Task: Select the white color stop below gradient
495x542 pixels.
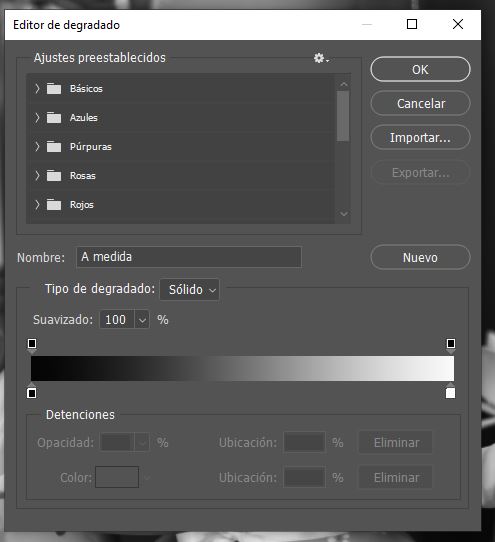Action: (450, 391)
